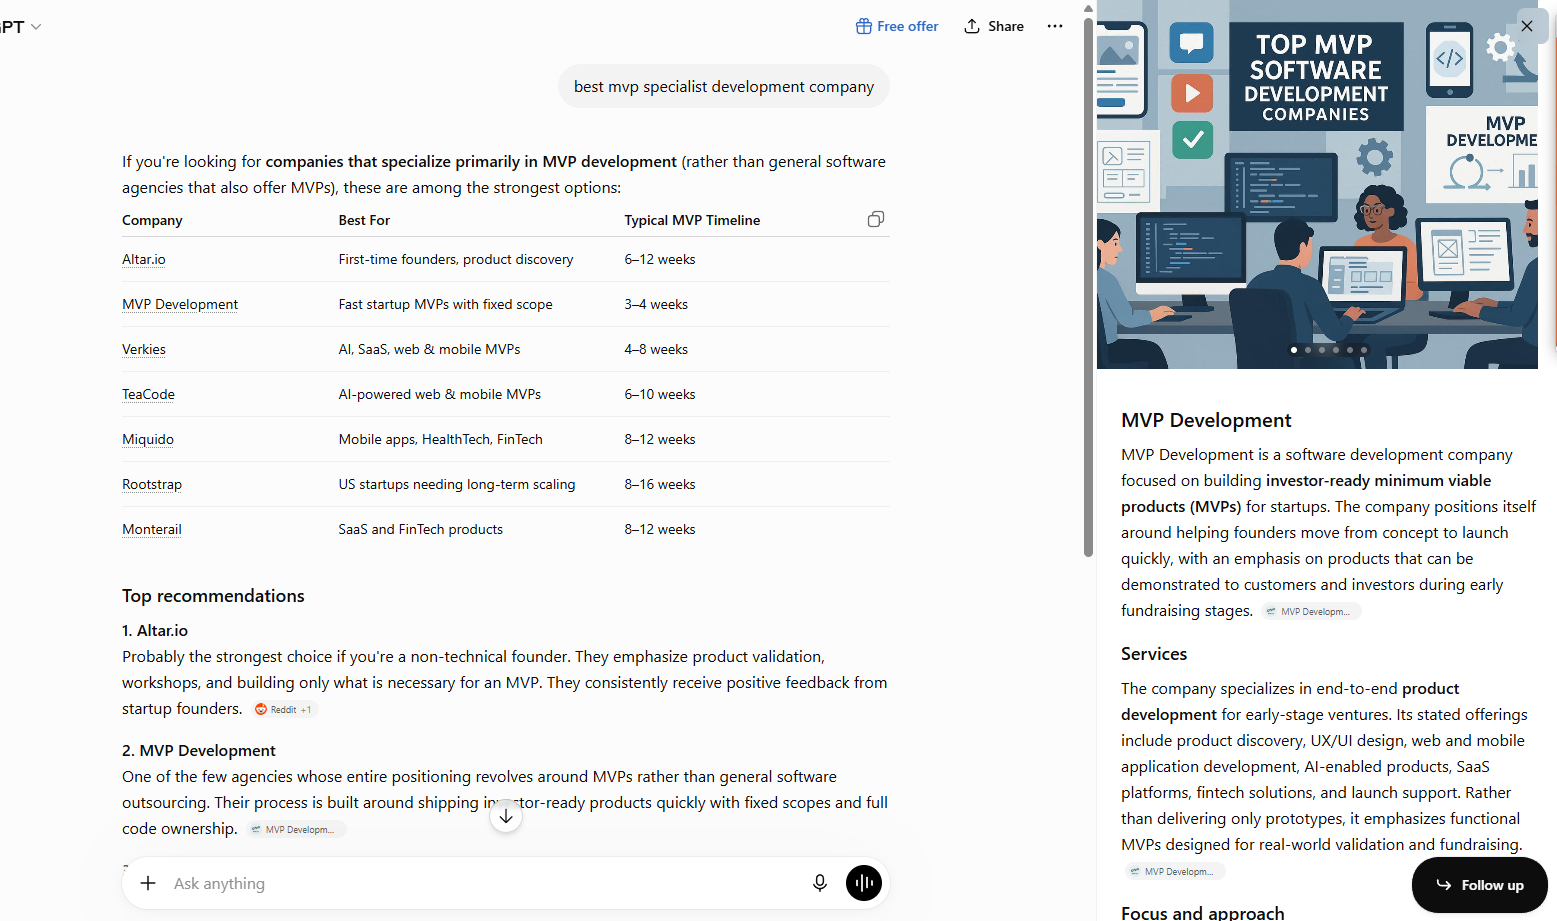Image resolution: width=1557 pixels, height=921 pixels.
Task: Open the Verkies company link
Action: [x=144, y=349]
